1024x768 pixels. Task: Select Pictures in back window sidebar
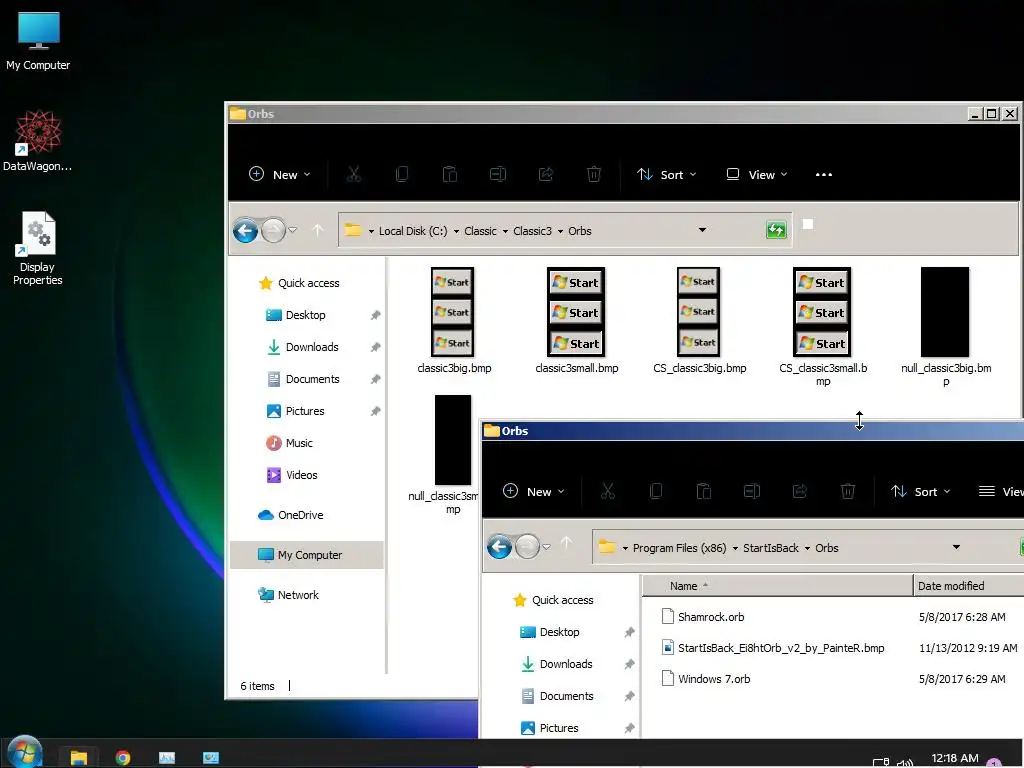point(295,411)
